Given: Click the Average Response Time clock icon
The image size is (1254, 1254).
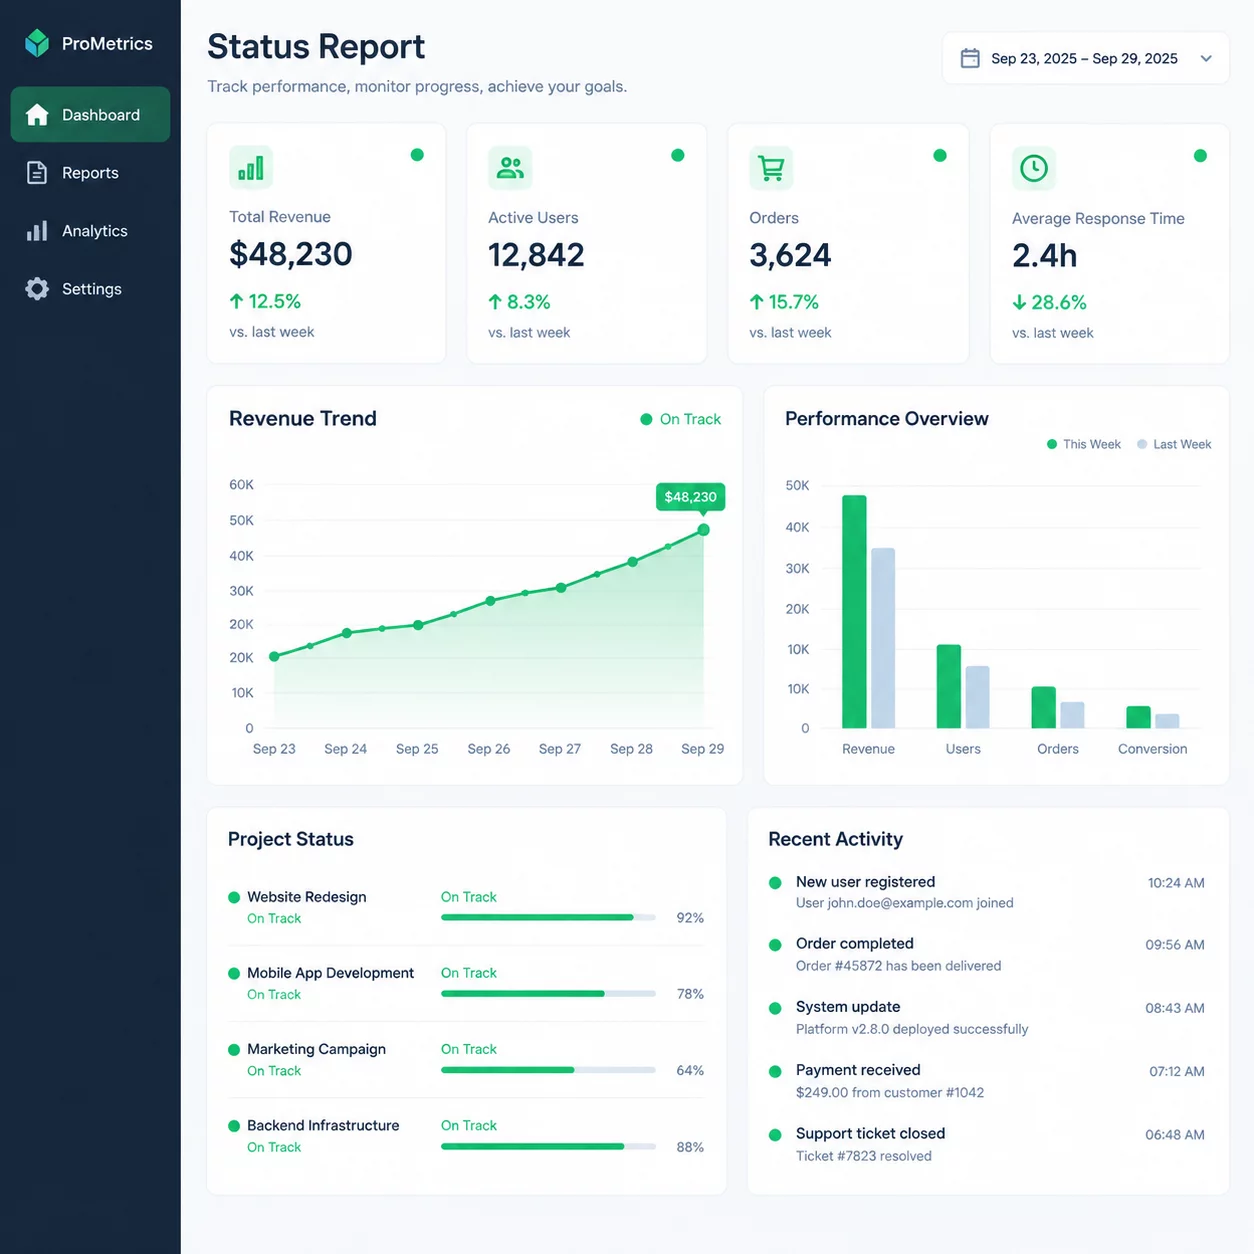Looking at the screenshot, I should (x=1034, y=168).
